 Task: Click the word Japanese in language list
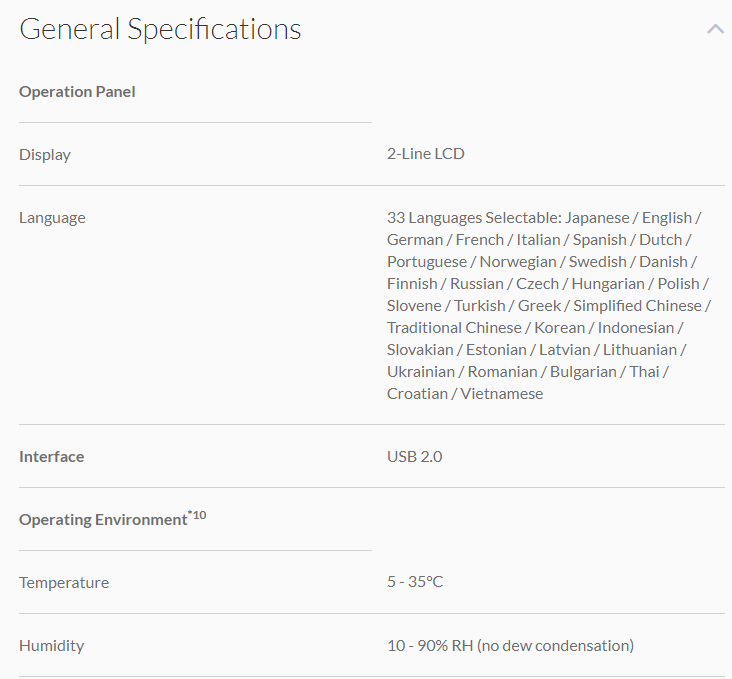point(598,218)
